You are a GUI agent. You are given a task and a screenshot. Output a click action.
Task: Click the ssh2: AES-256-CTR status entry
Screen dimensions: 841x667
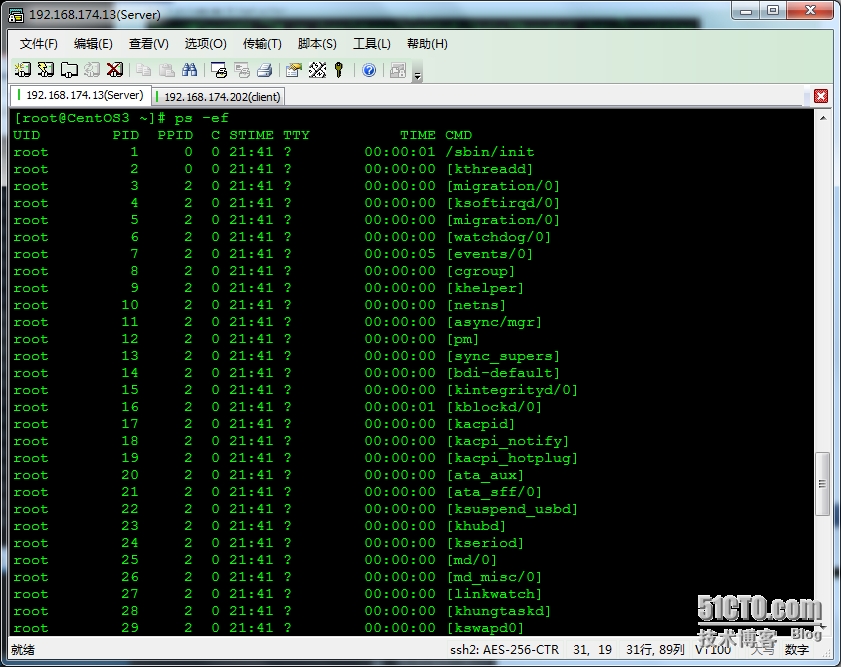click(x=504, y=650)
